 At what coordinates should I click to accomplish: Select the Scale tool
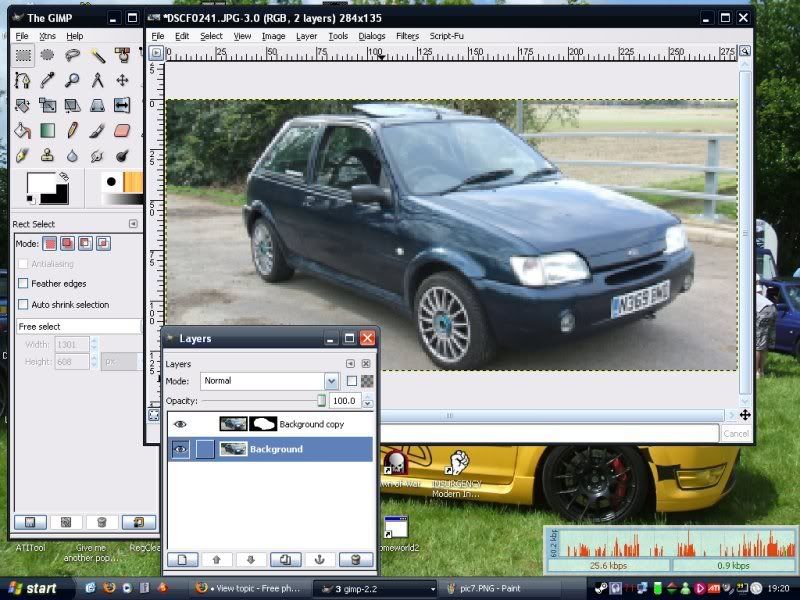pyautogui.click(x=47, y=105)
